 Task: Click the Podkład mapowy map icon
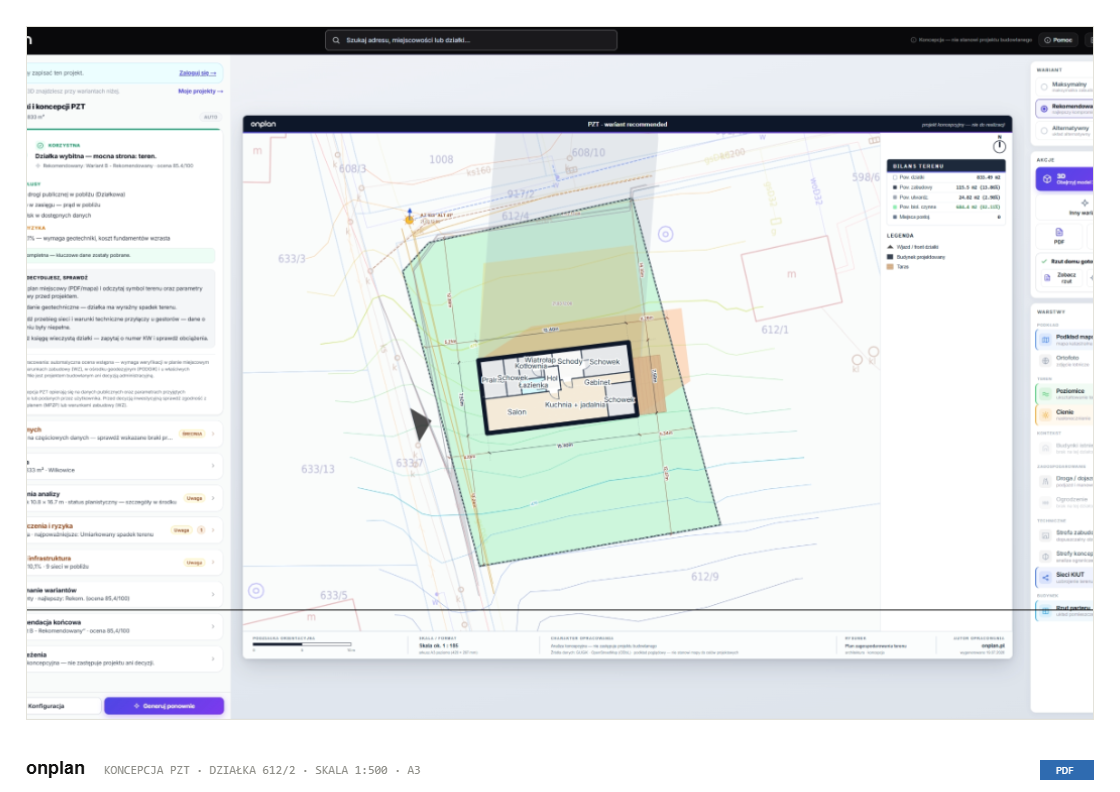pyautogui.click(x=1045, y=340)
